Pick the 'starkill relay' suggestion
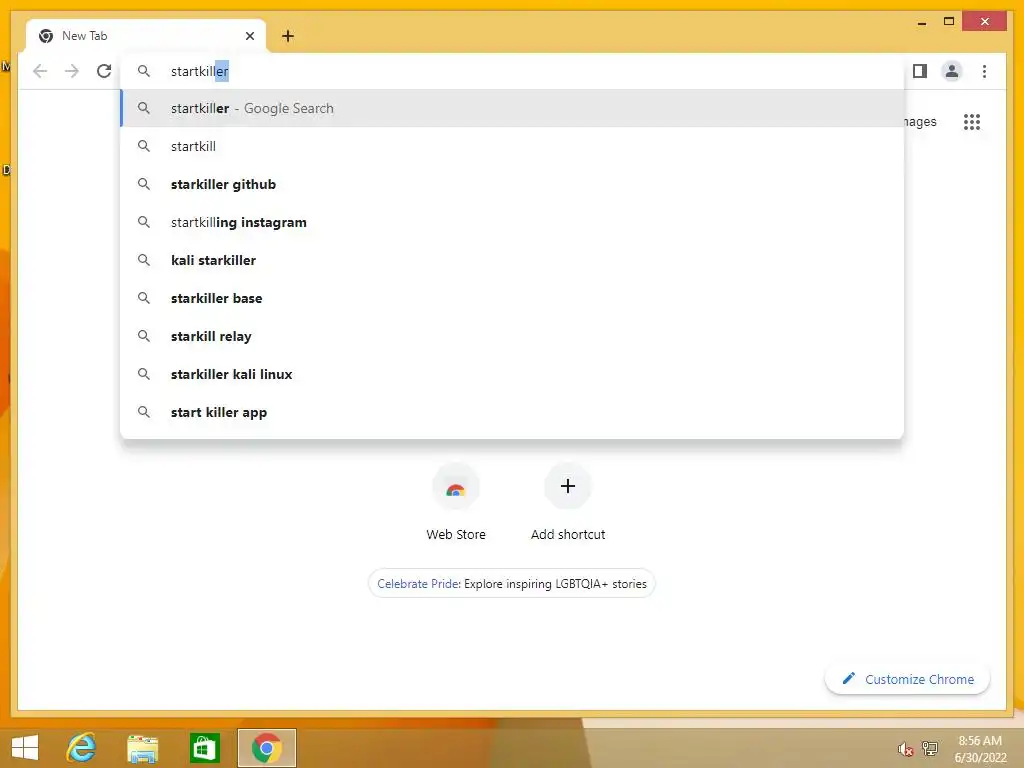1024x768 pixels. (512, 336)
